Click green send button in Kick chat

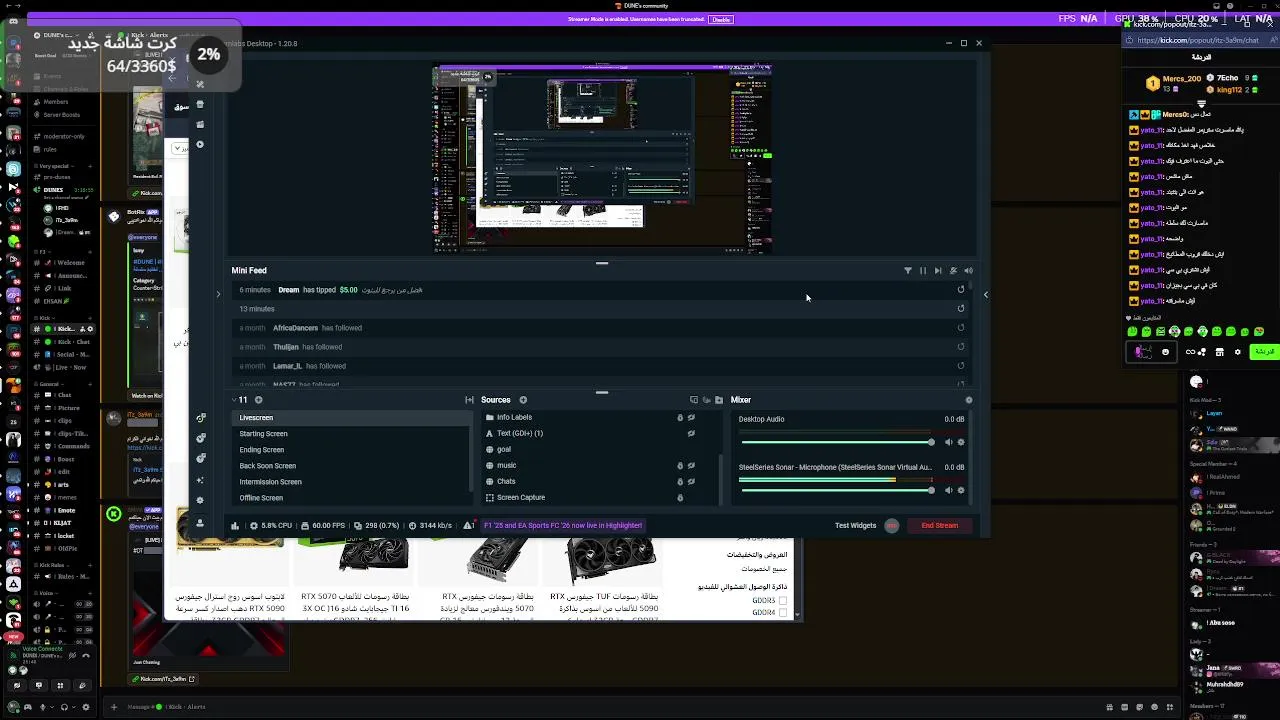pyautogui.click(x=1265, y=352)
